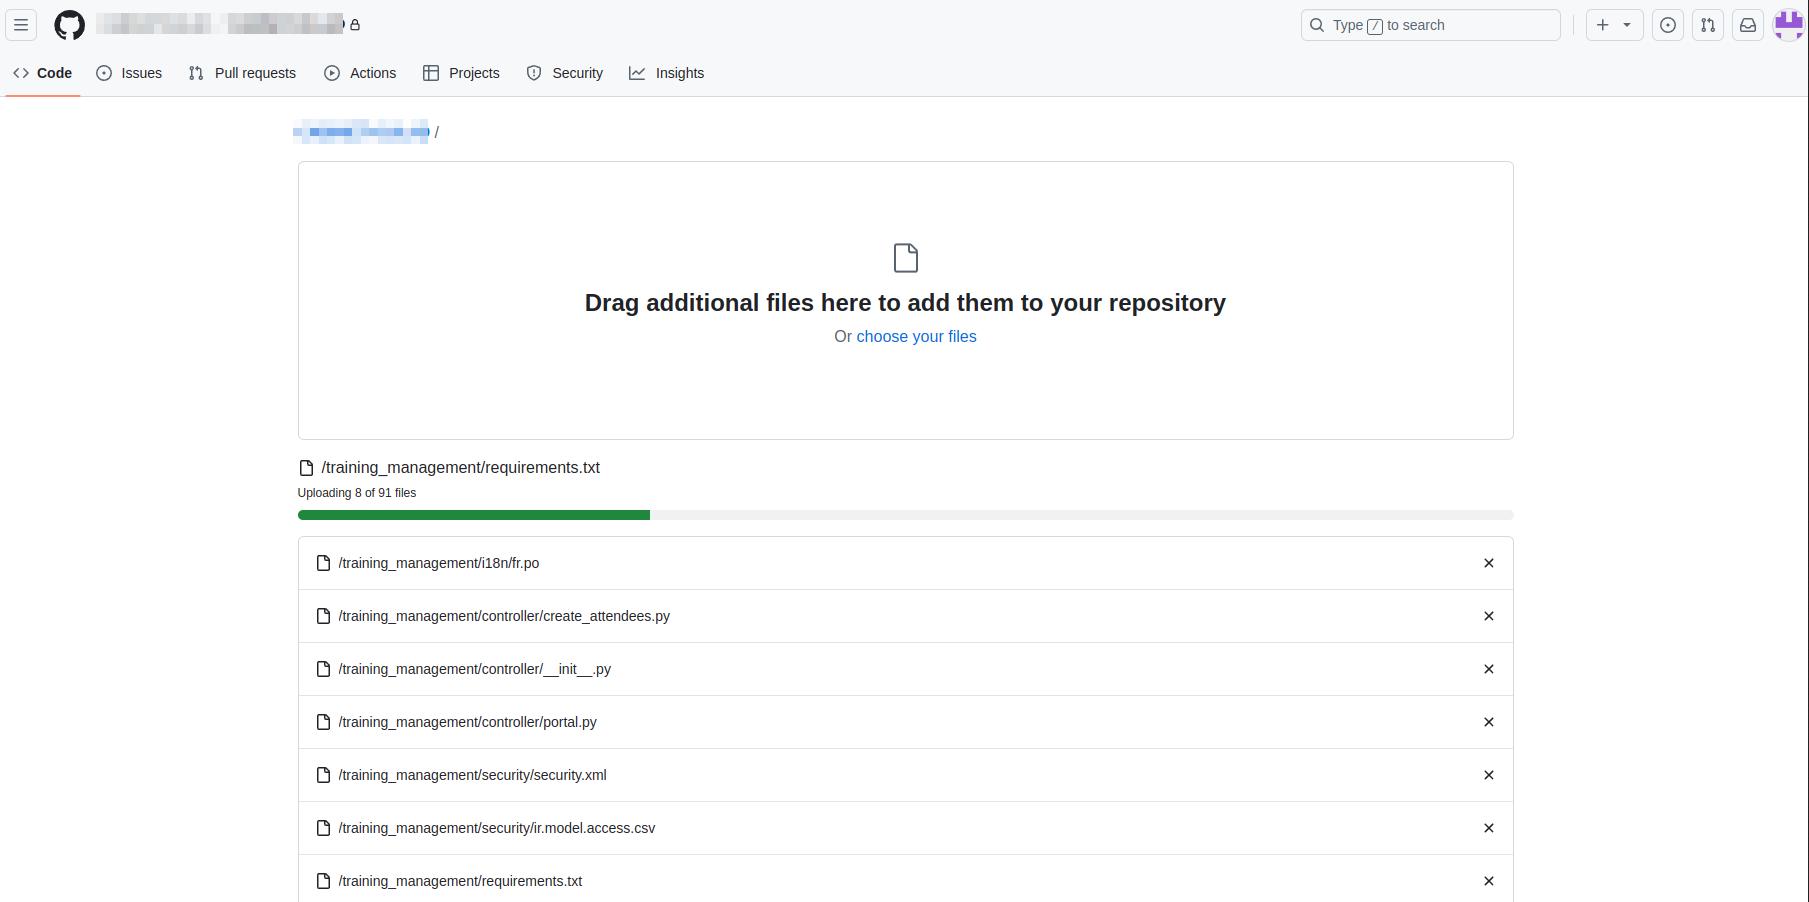Remove ir.model.access.csv from upload list
Viewport: 1809px width, 902px height.
pyautogui.click(x=1488, y=828)
